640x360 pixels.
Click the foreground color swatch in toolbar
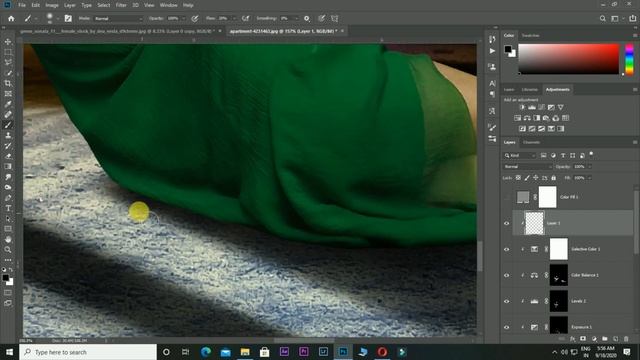point(5,278)
